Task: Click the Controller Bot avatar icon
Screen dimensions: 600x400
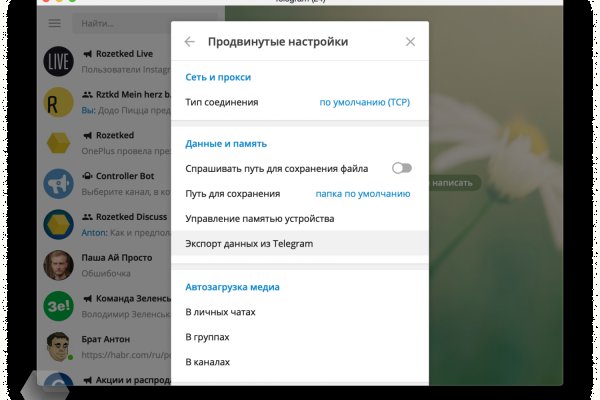Action: click(59, 184)
